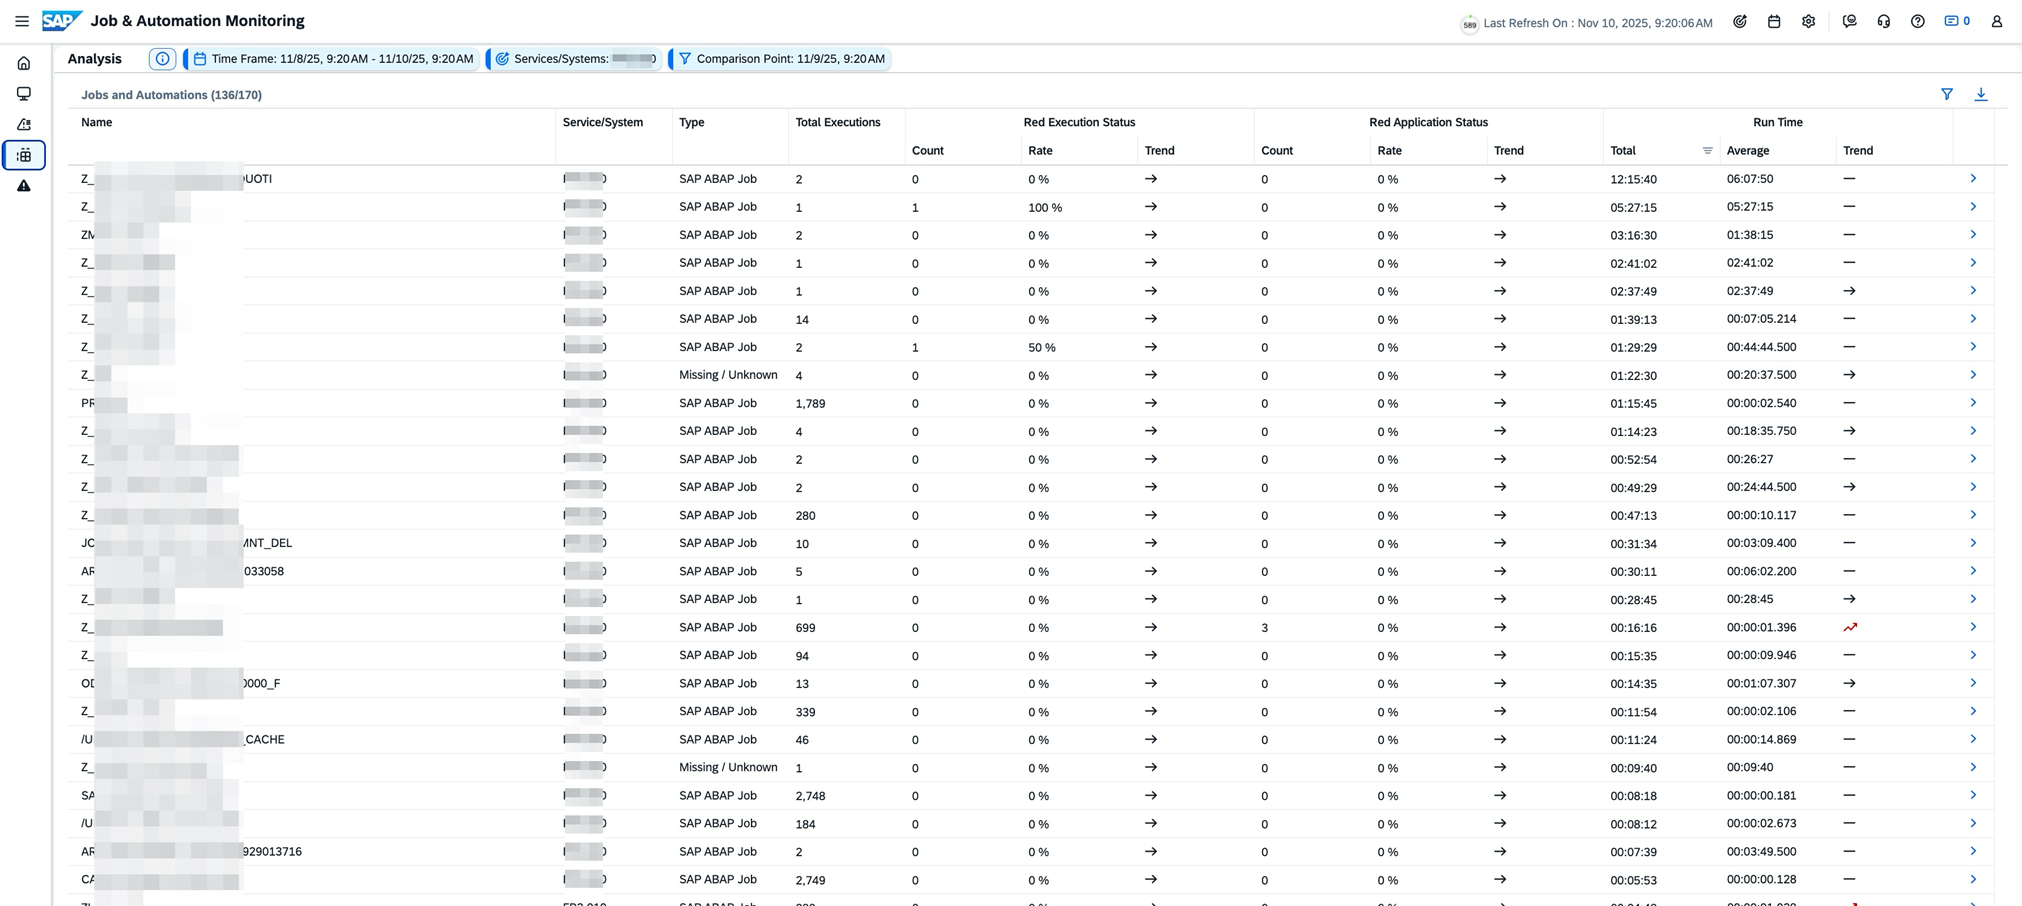Click the headset support icon

pos(1884,22)
